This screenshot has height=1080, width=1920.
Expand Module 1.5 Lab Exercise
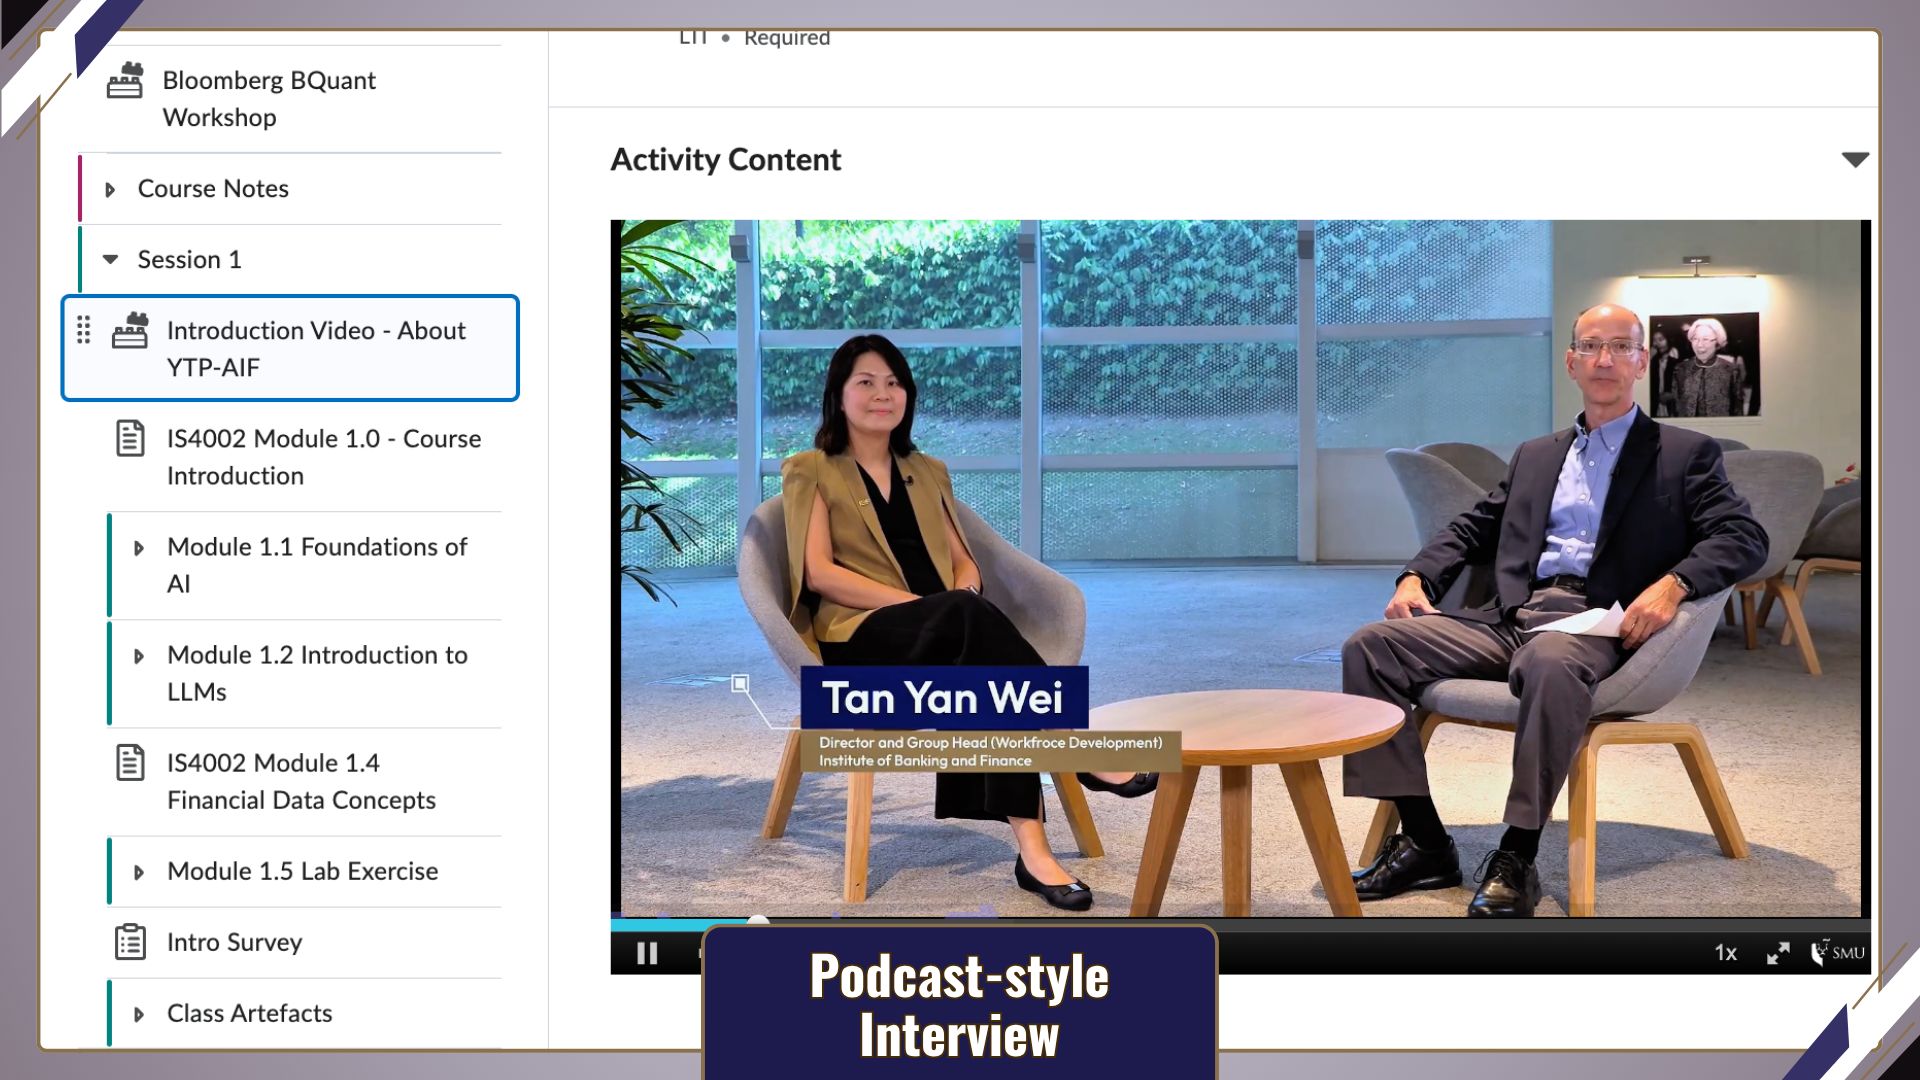tap(139, 872)
